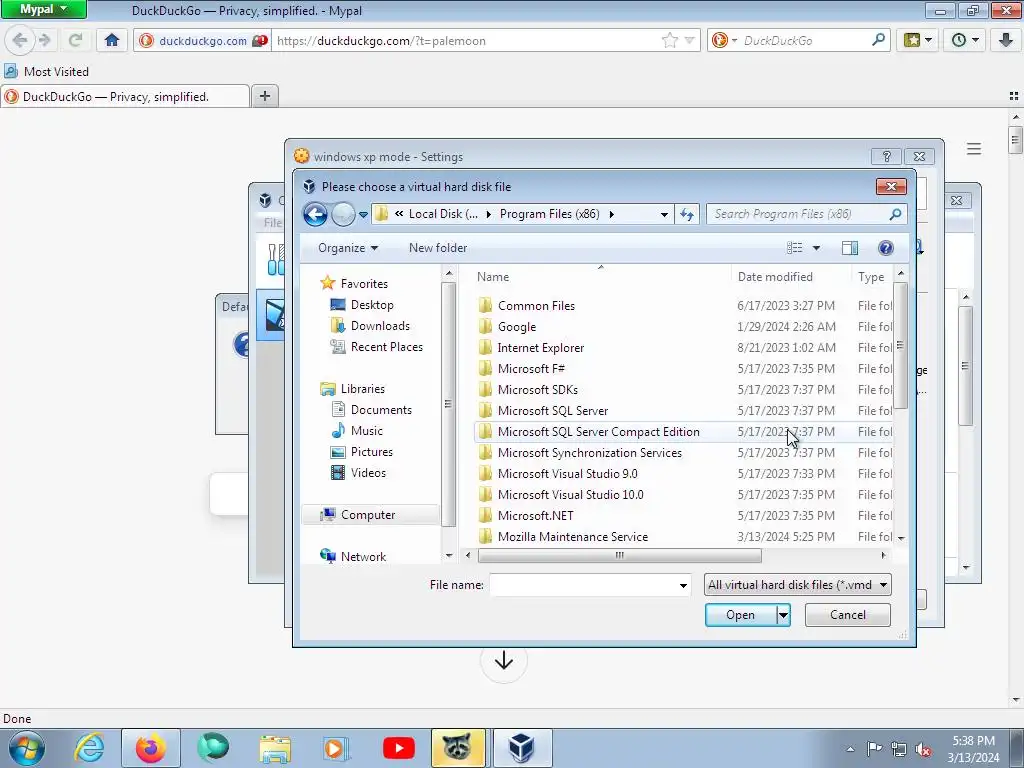Open Recent Places in Favorites
The width and height of the screenshot is (1024, 768).
click(387, 347)
